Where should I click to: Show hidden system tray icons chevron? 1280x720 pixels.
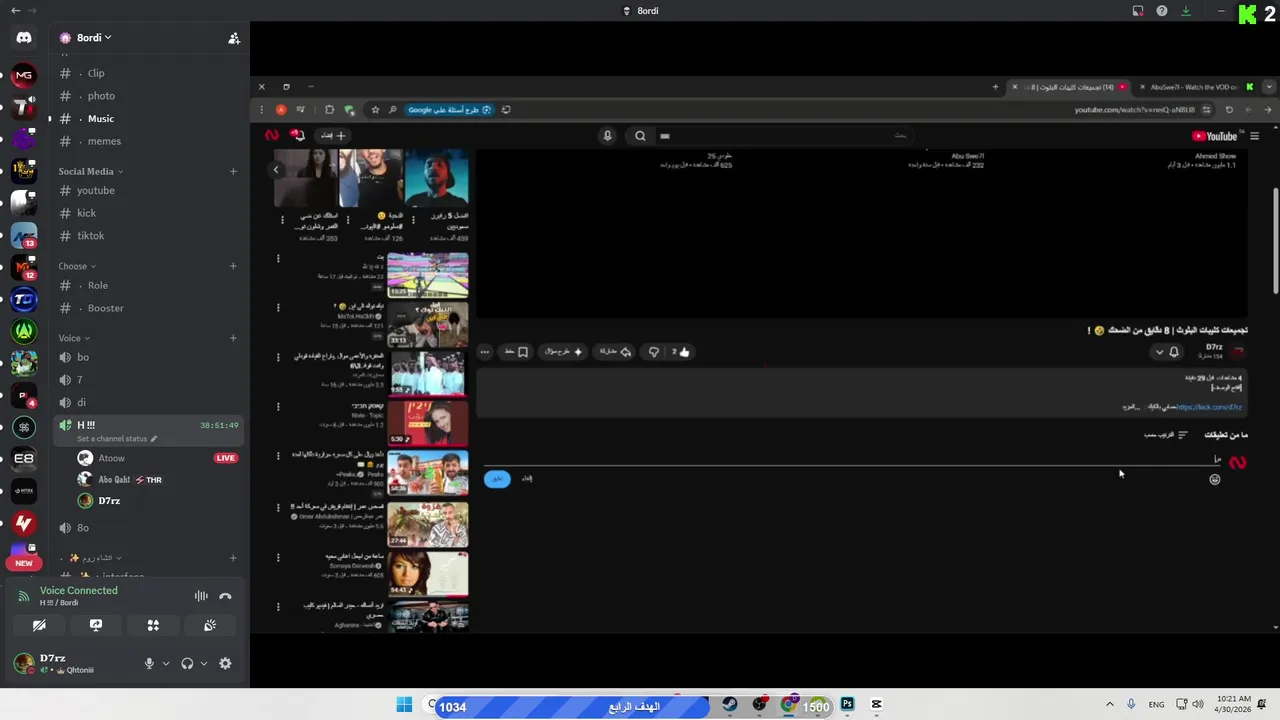pyautogui.click(x=1109, y=704)
